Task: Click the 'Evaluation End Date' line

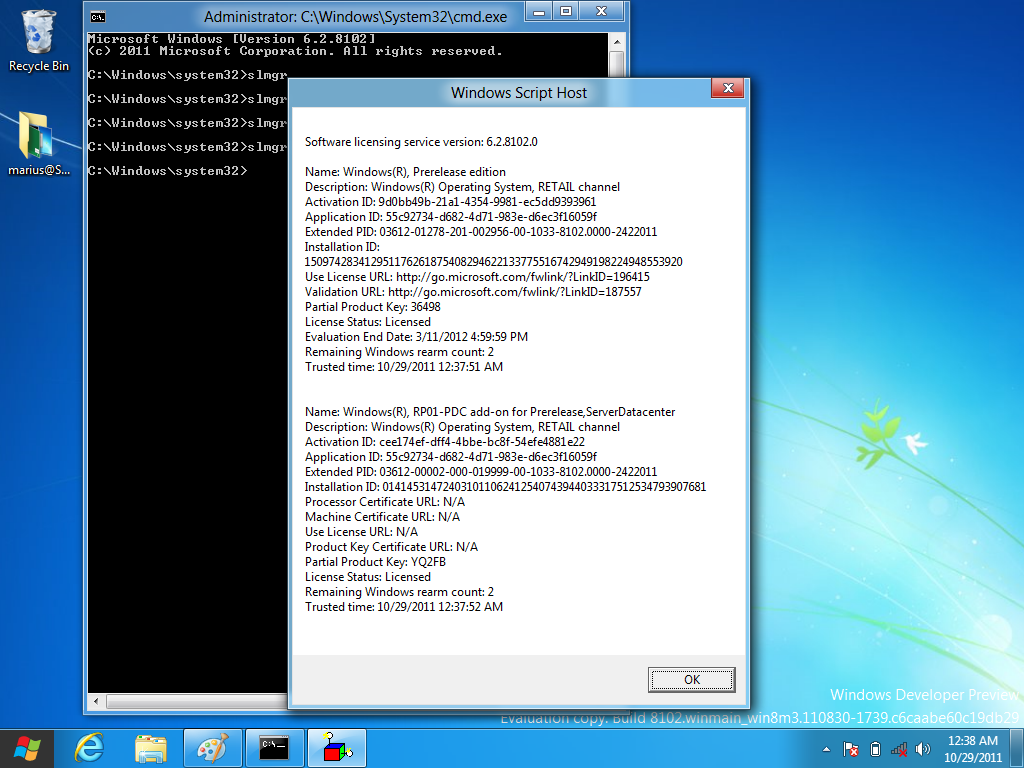Action: 416,337
